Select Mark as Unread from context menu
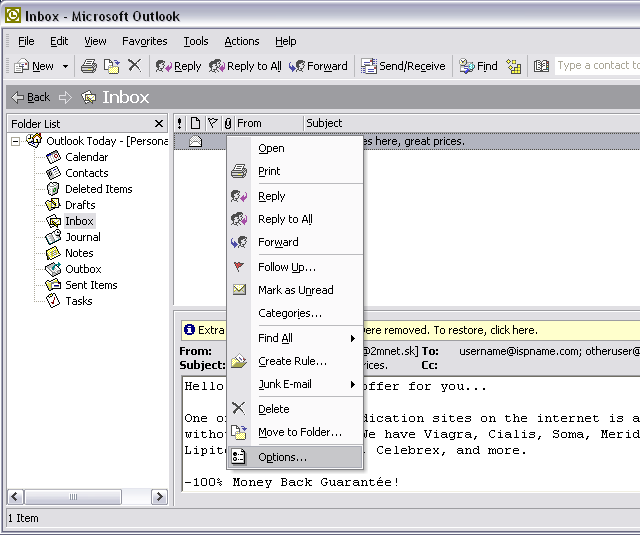This screenshot has height=535, width=640. (295, 290)
